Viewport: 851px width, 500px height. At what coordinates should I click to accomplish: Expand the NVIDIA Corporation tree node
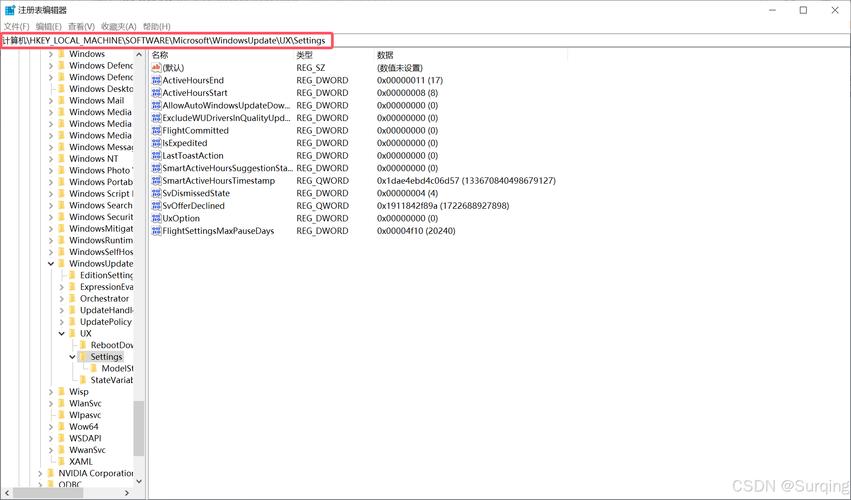(40, 473)
